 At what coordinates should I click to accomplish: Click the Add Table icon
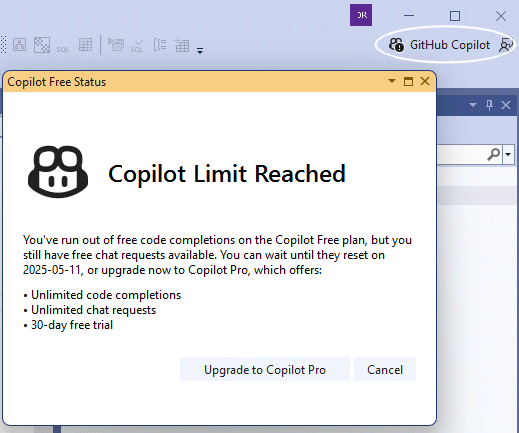point(182,45)
